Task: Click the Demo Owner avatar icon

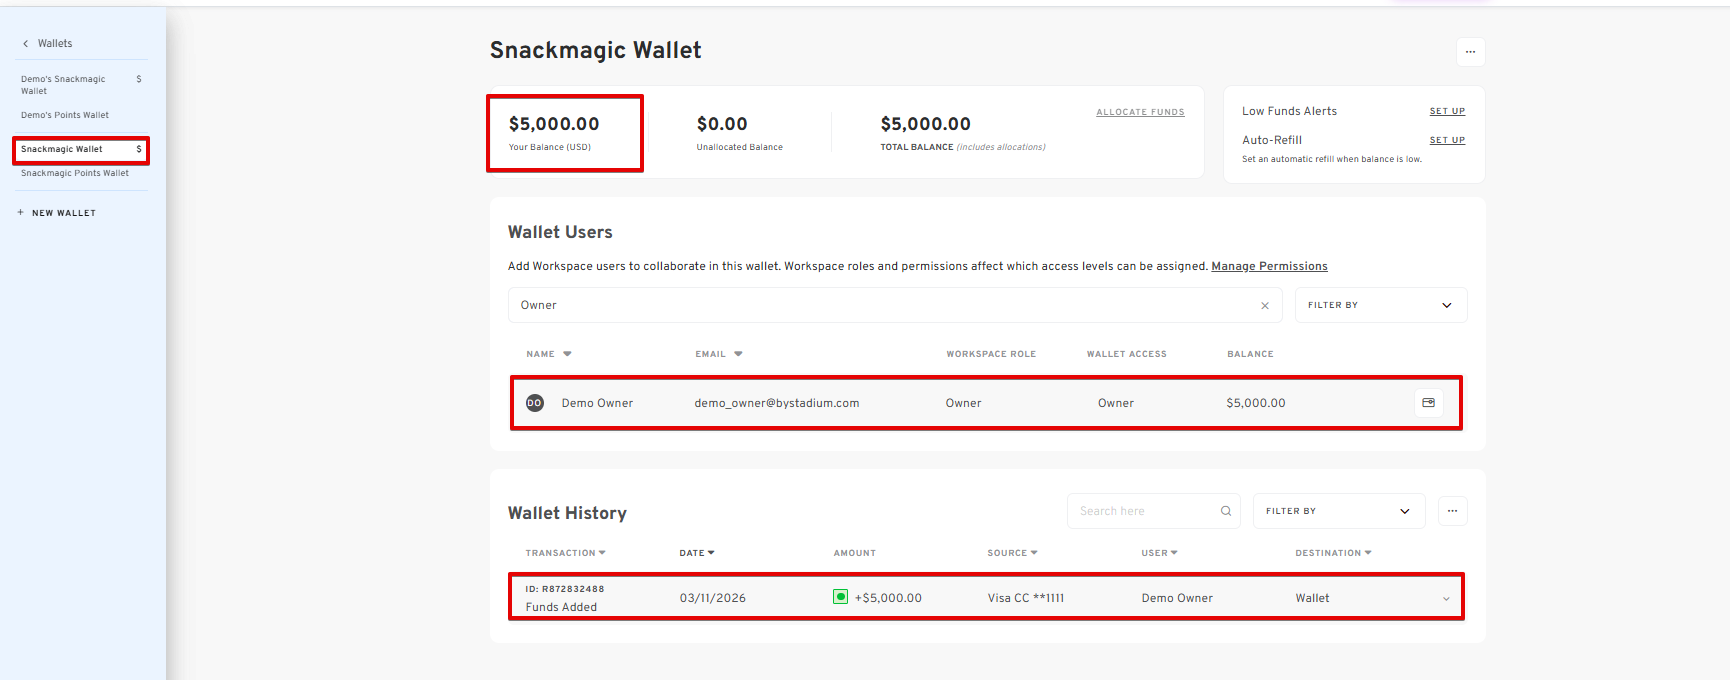Action: pos(535,403)
